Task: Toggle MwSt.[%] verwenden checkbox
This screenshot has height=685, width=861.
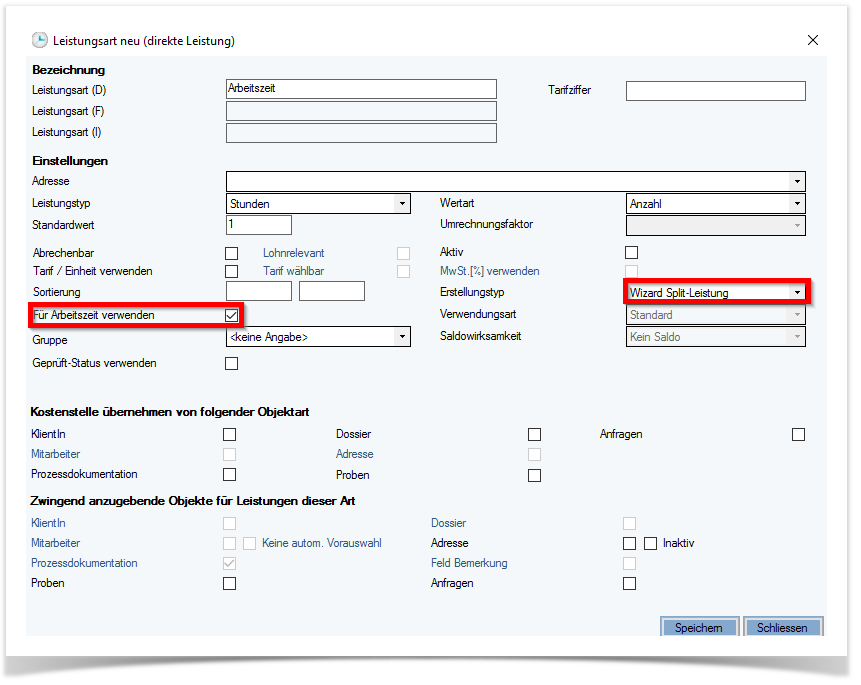Action: coord(631,271)
